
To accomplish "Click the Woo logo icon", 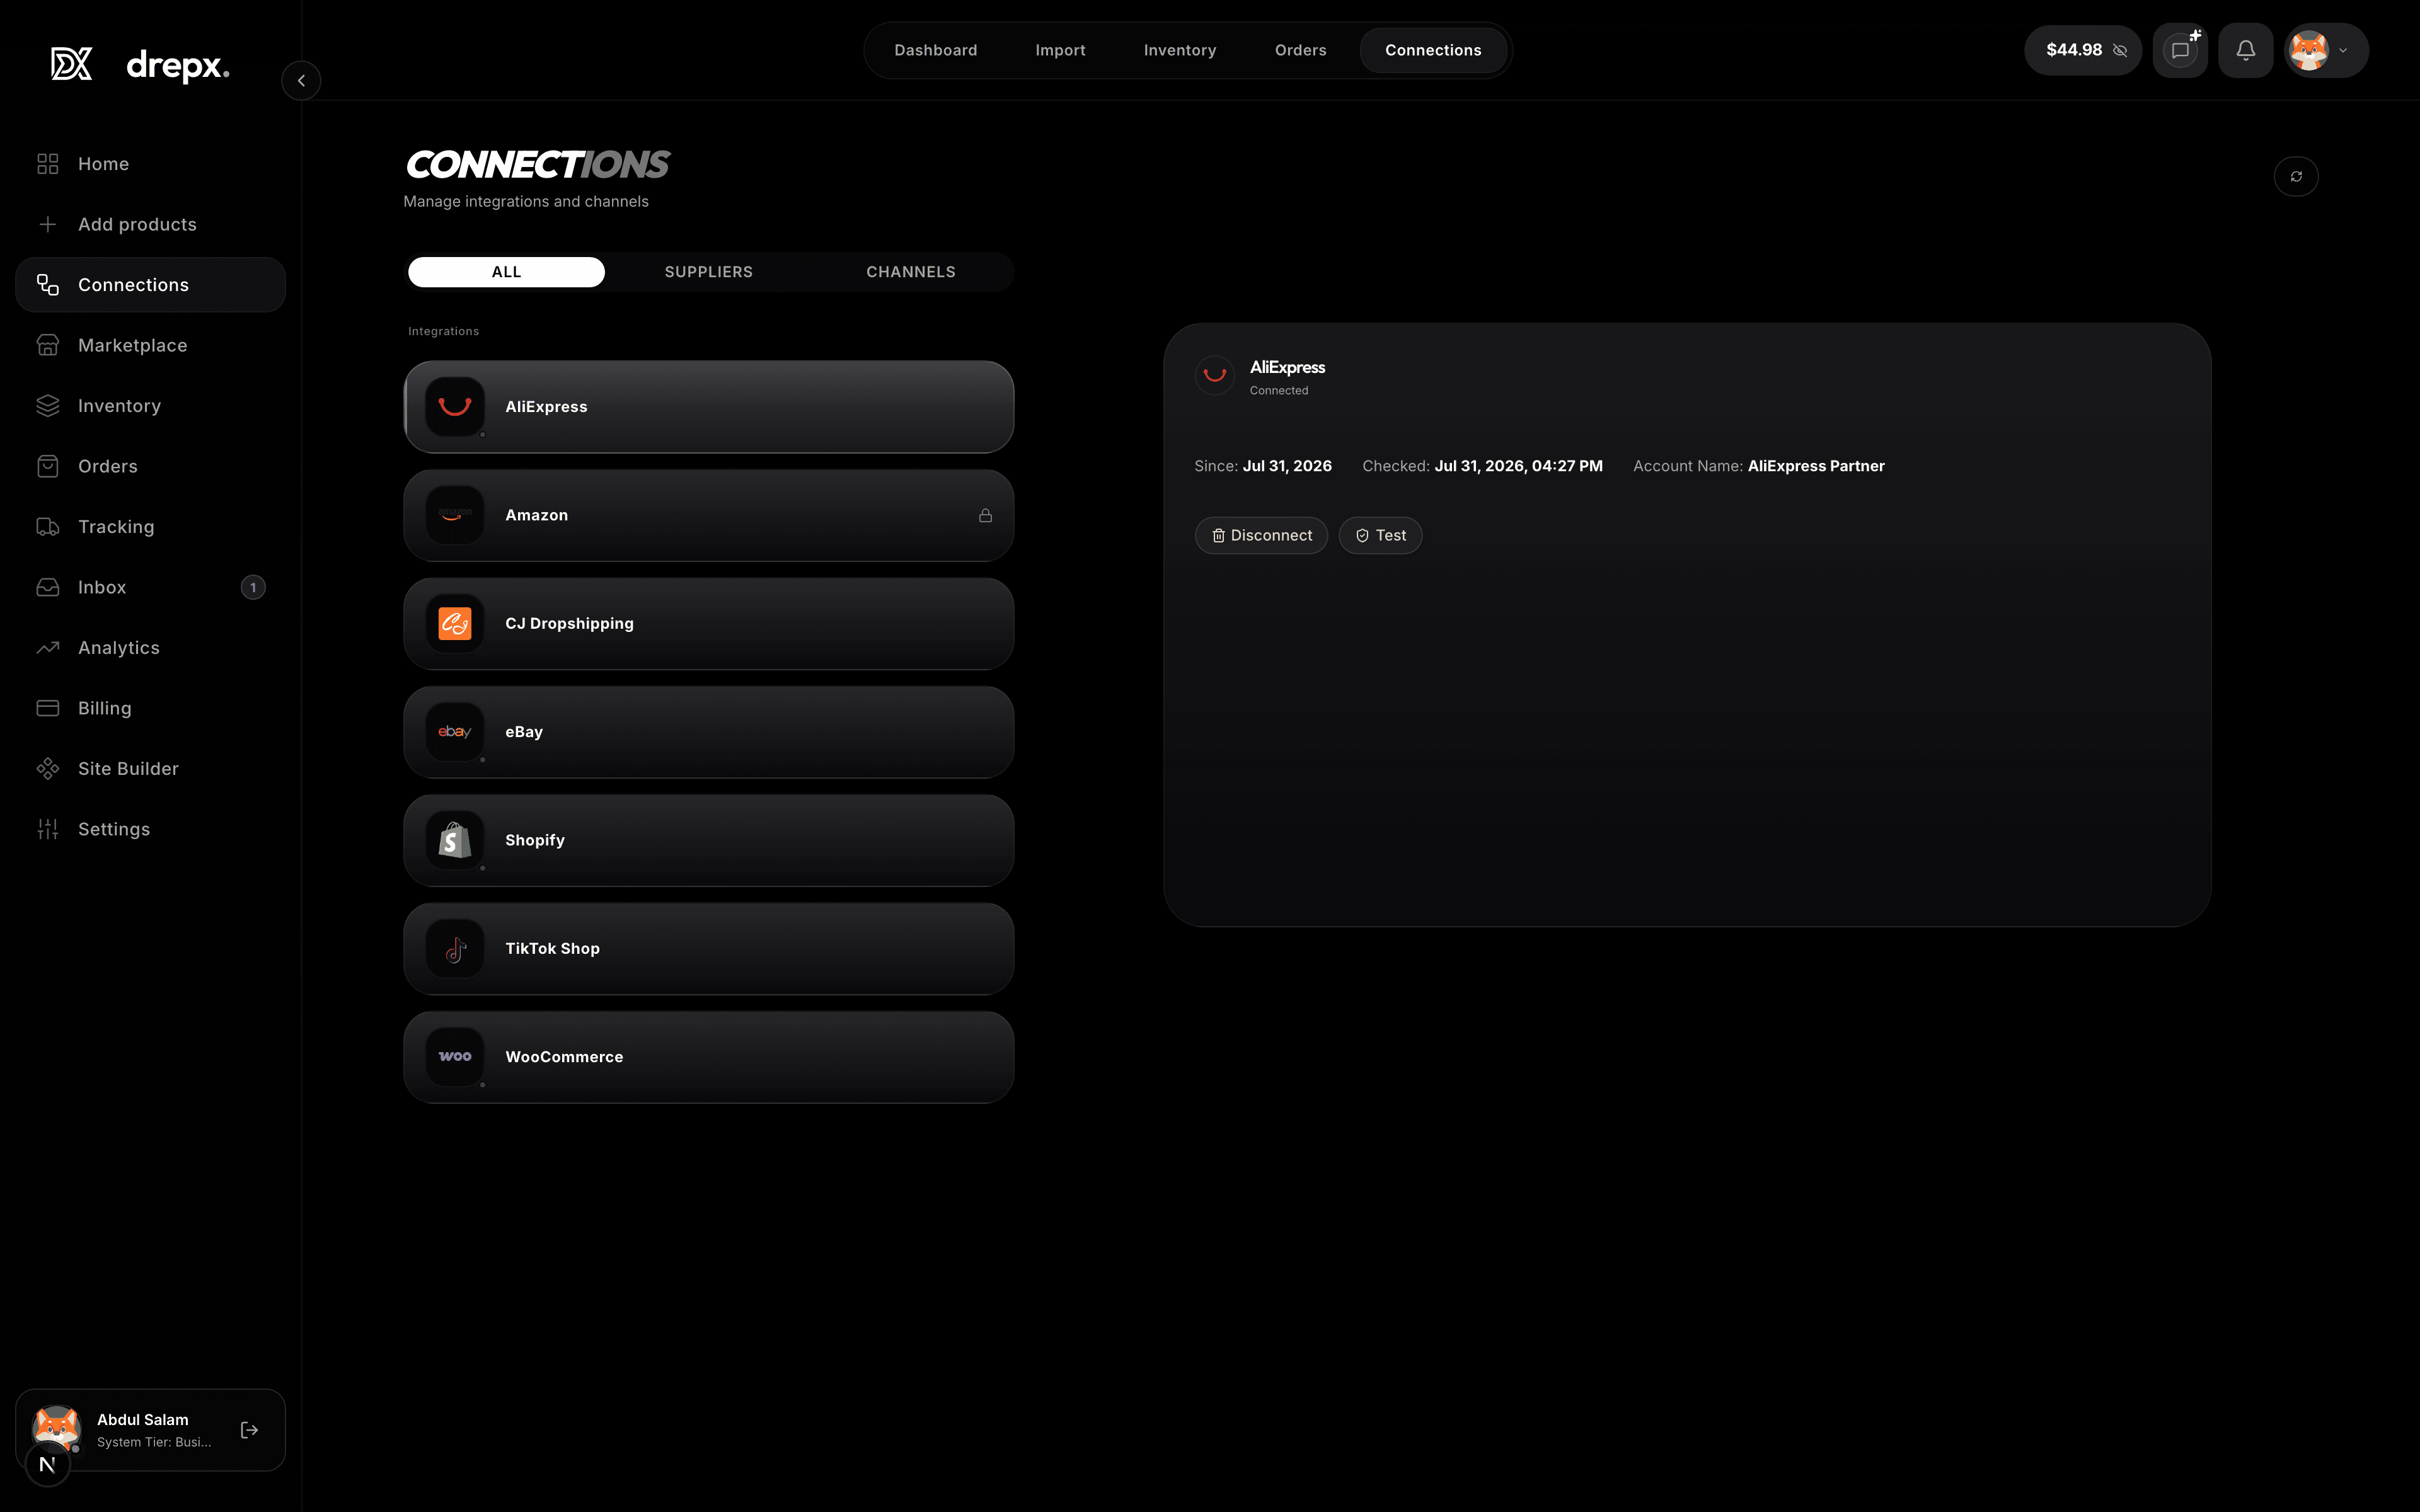I will [x=455, y=1057].
